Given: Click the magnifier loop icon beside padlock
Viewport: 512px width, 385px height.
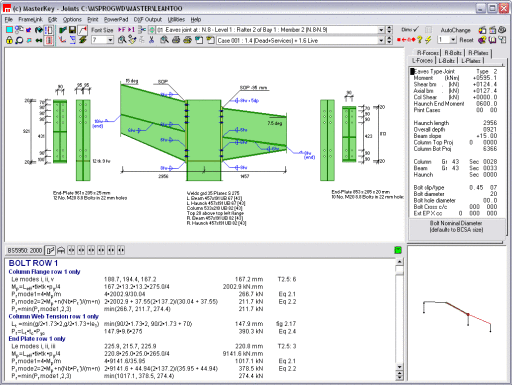Looking at the screenshot, I should coord(19,40).
